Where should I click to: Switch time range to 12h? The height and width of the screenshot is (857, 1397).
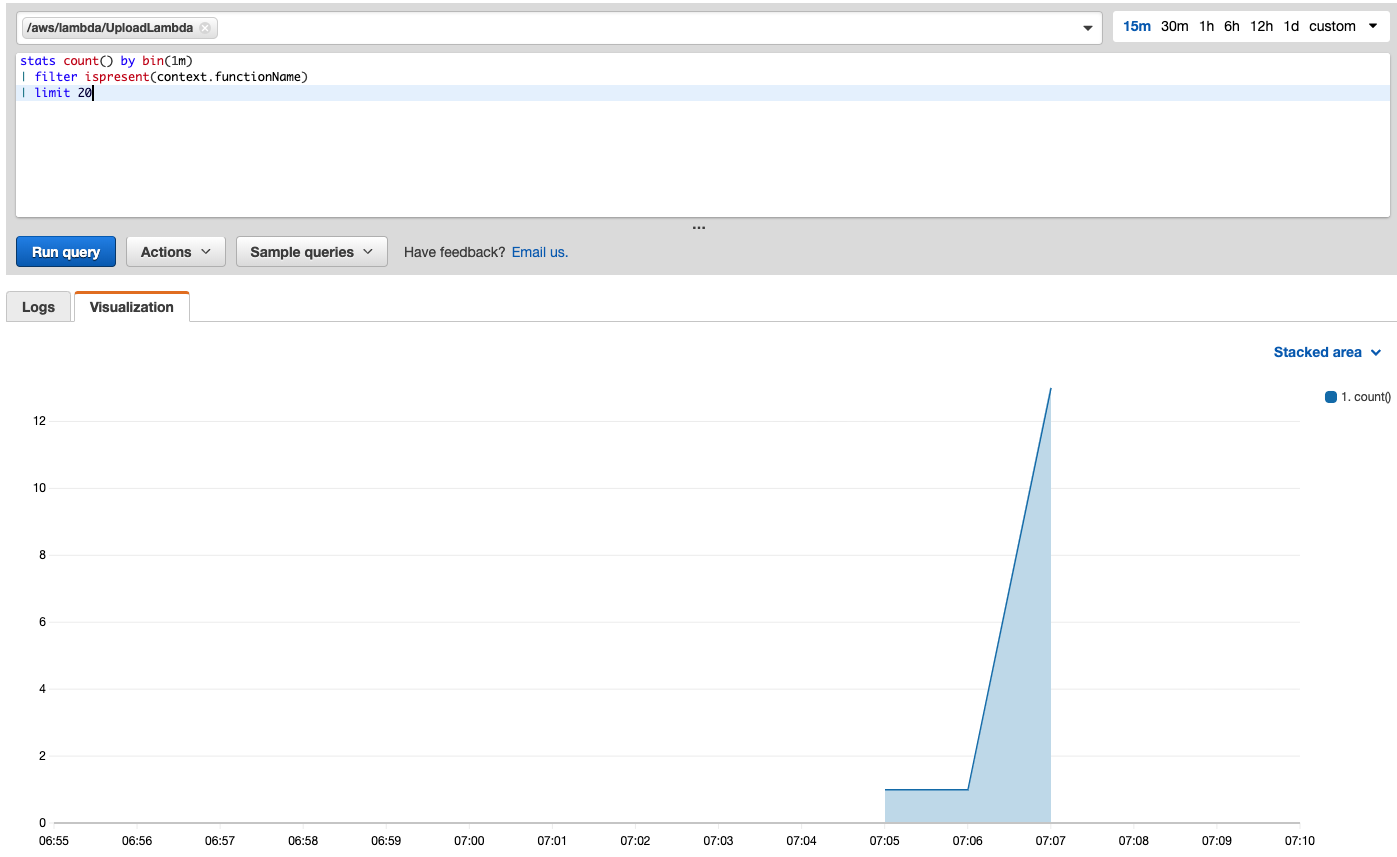[x=1262, y=27]
